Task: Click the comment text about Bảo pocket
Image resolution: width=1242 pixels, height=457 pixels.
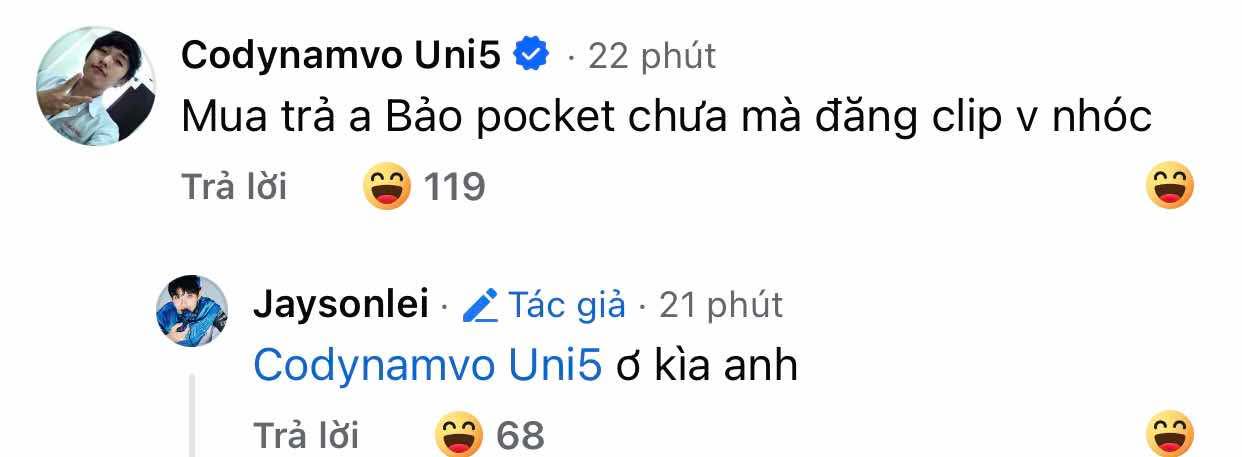Action: (x=667, y=118)
